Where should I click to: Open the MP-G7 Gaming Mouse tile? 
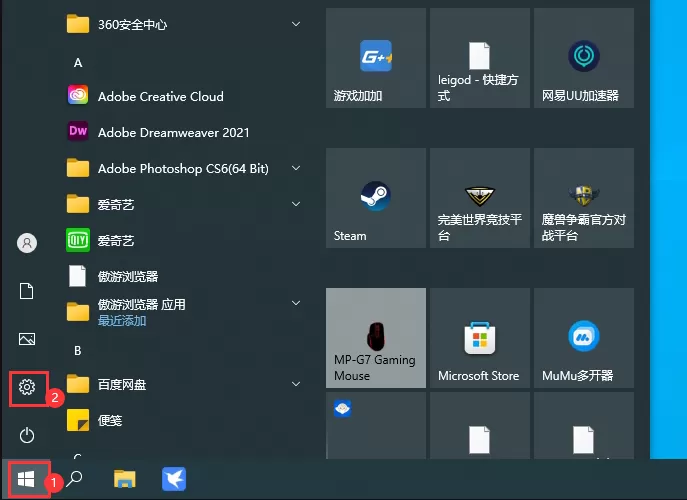click(x=376, y=338)
